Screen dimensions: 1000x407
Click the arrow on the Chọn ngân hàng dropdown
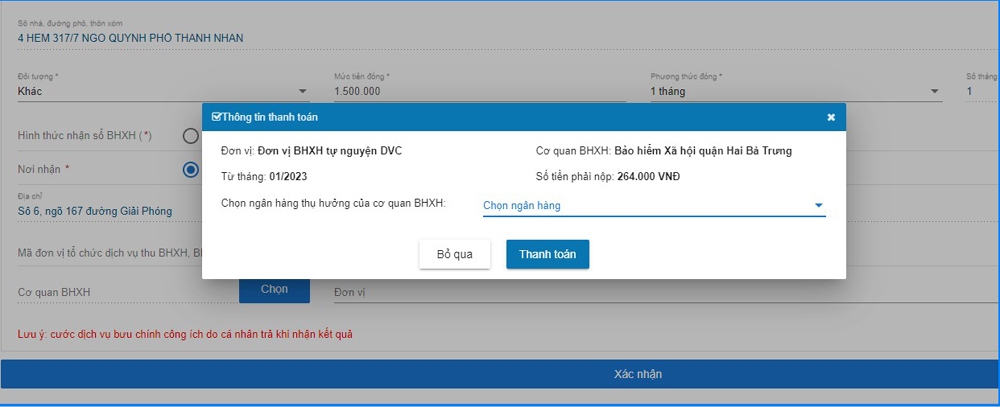818,206
